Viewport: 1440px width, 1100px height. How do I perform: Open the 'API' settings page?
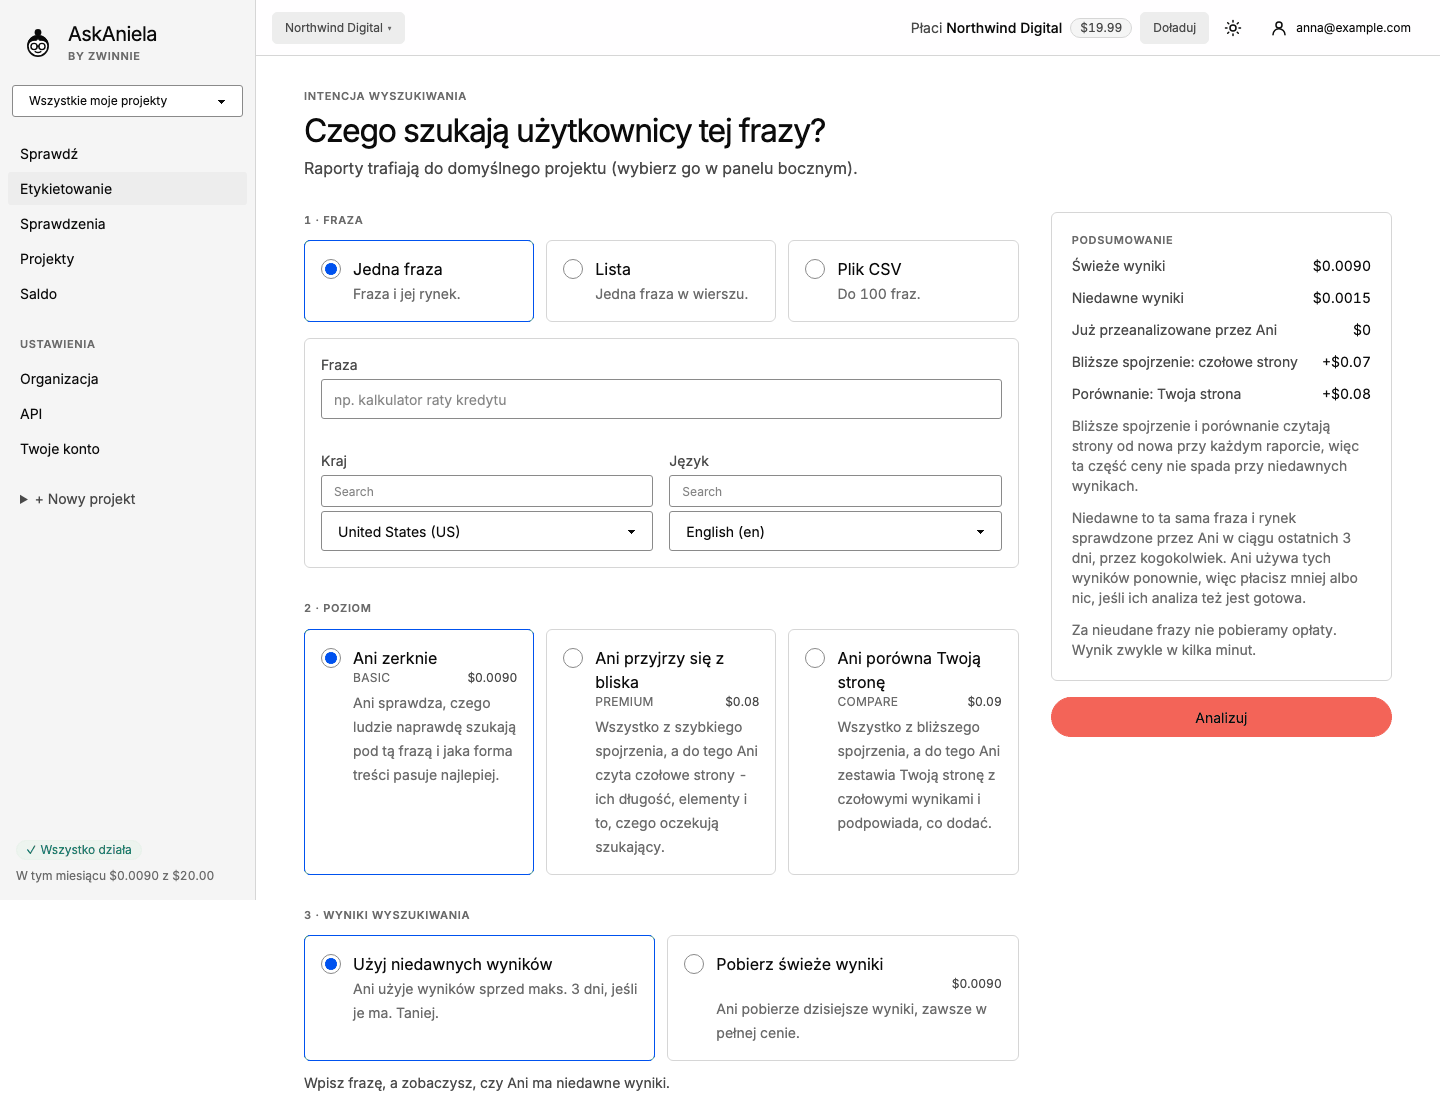127,414
